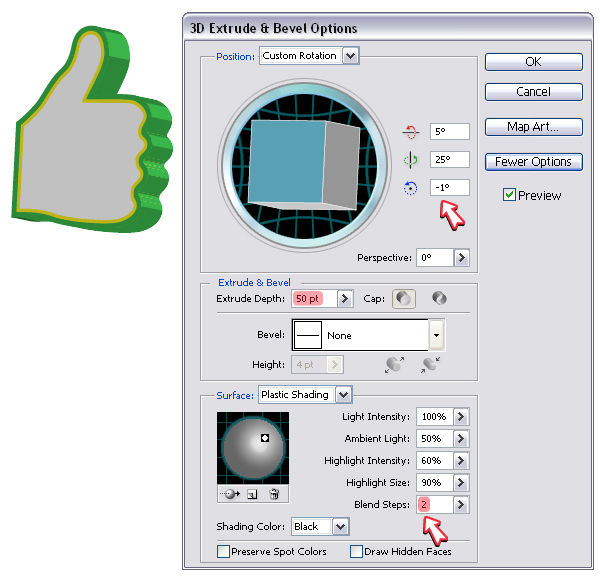Click the bevel None preview swatch

308,335
